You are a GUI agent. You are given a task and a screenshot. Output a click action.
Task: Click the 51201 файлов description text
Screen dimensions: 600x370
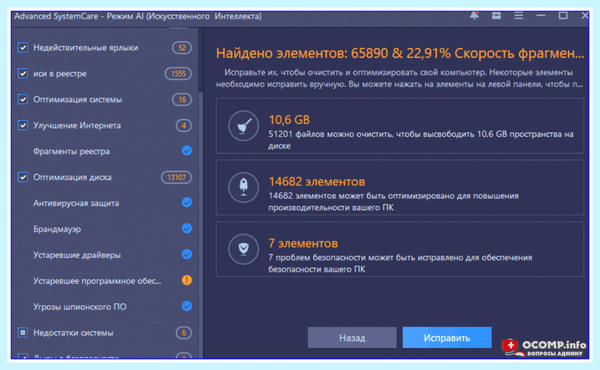(x=421, y=140)
